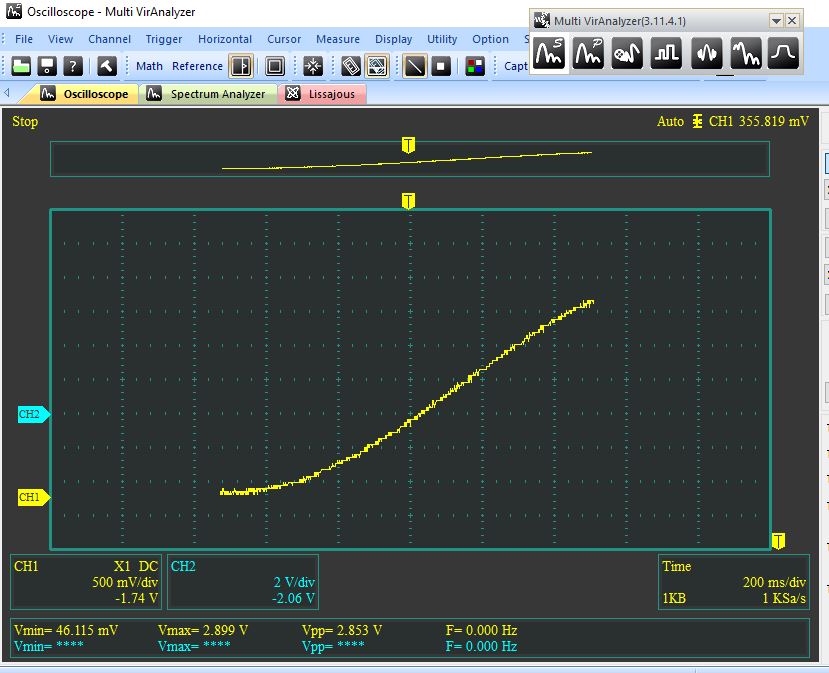Click the Save floppy disk icon

[47, 66]
